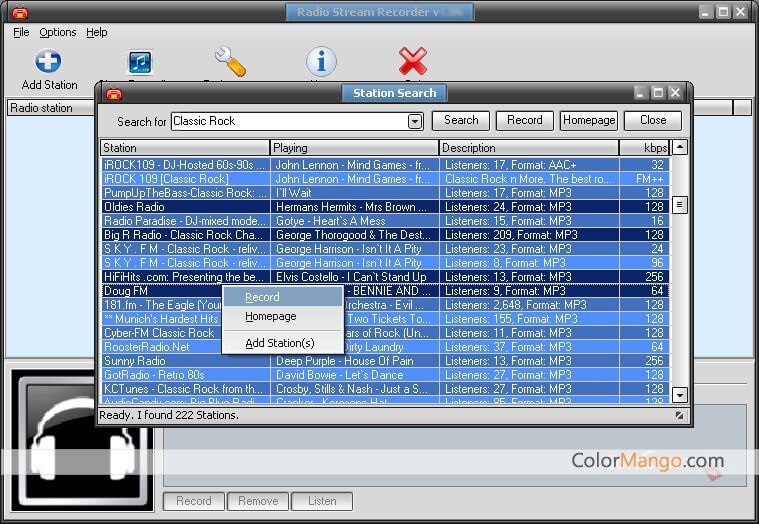Click the Homepage button in search dialog
Image resolution: width=759 pixels, height=524 pixels.
pyautogui.click(x=588, y=120)
